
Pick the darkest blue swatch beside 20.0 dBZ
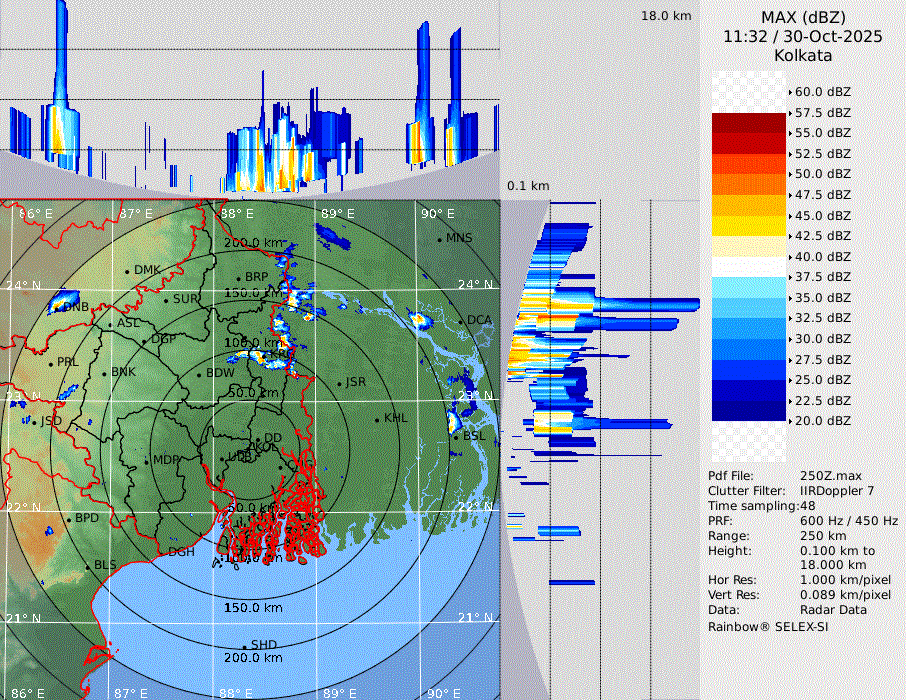749,410
